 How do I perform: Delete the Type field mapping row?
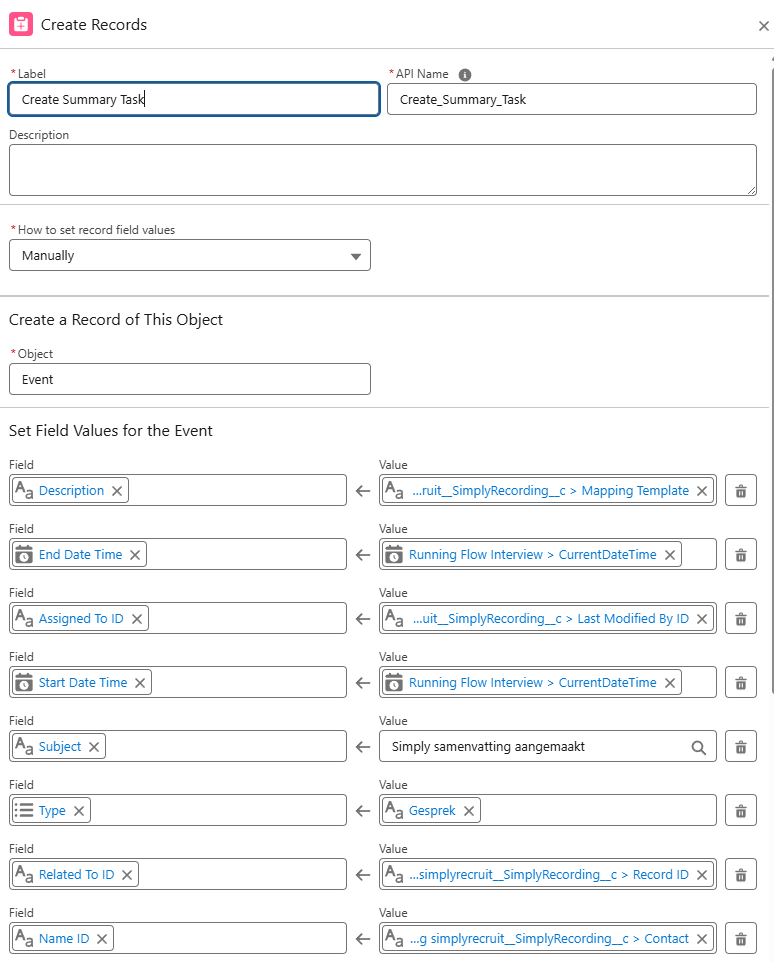(x=740, y=810)
